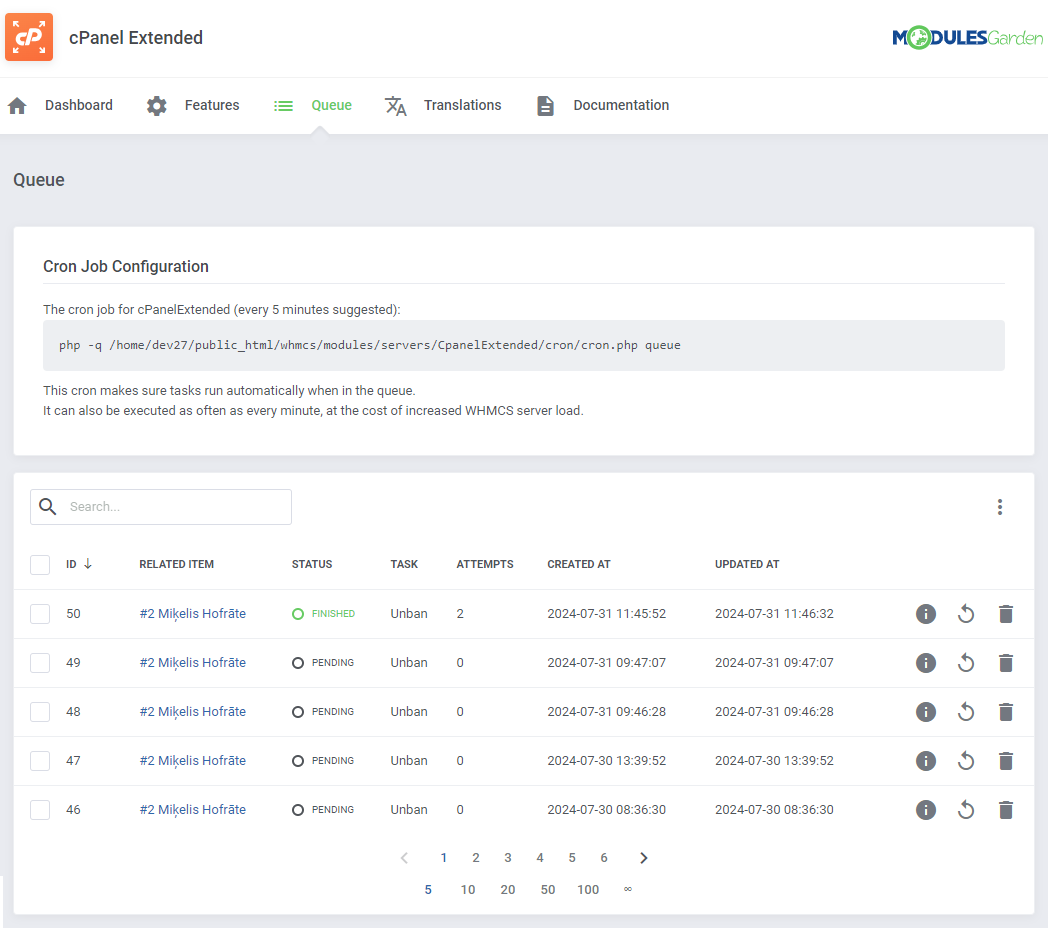1048x928 pixels.
Task: Click the Features gear icon
Action: pyautogui.click(x=156, y=106)
